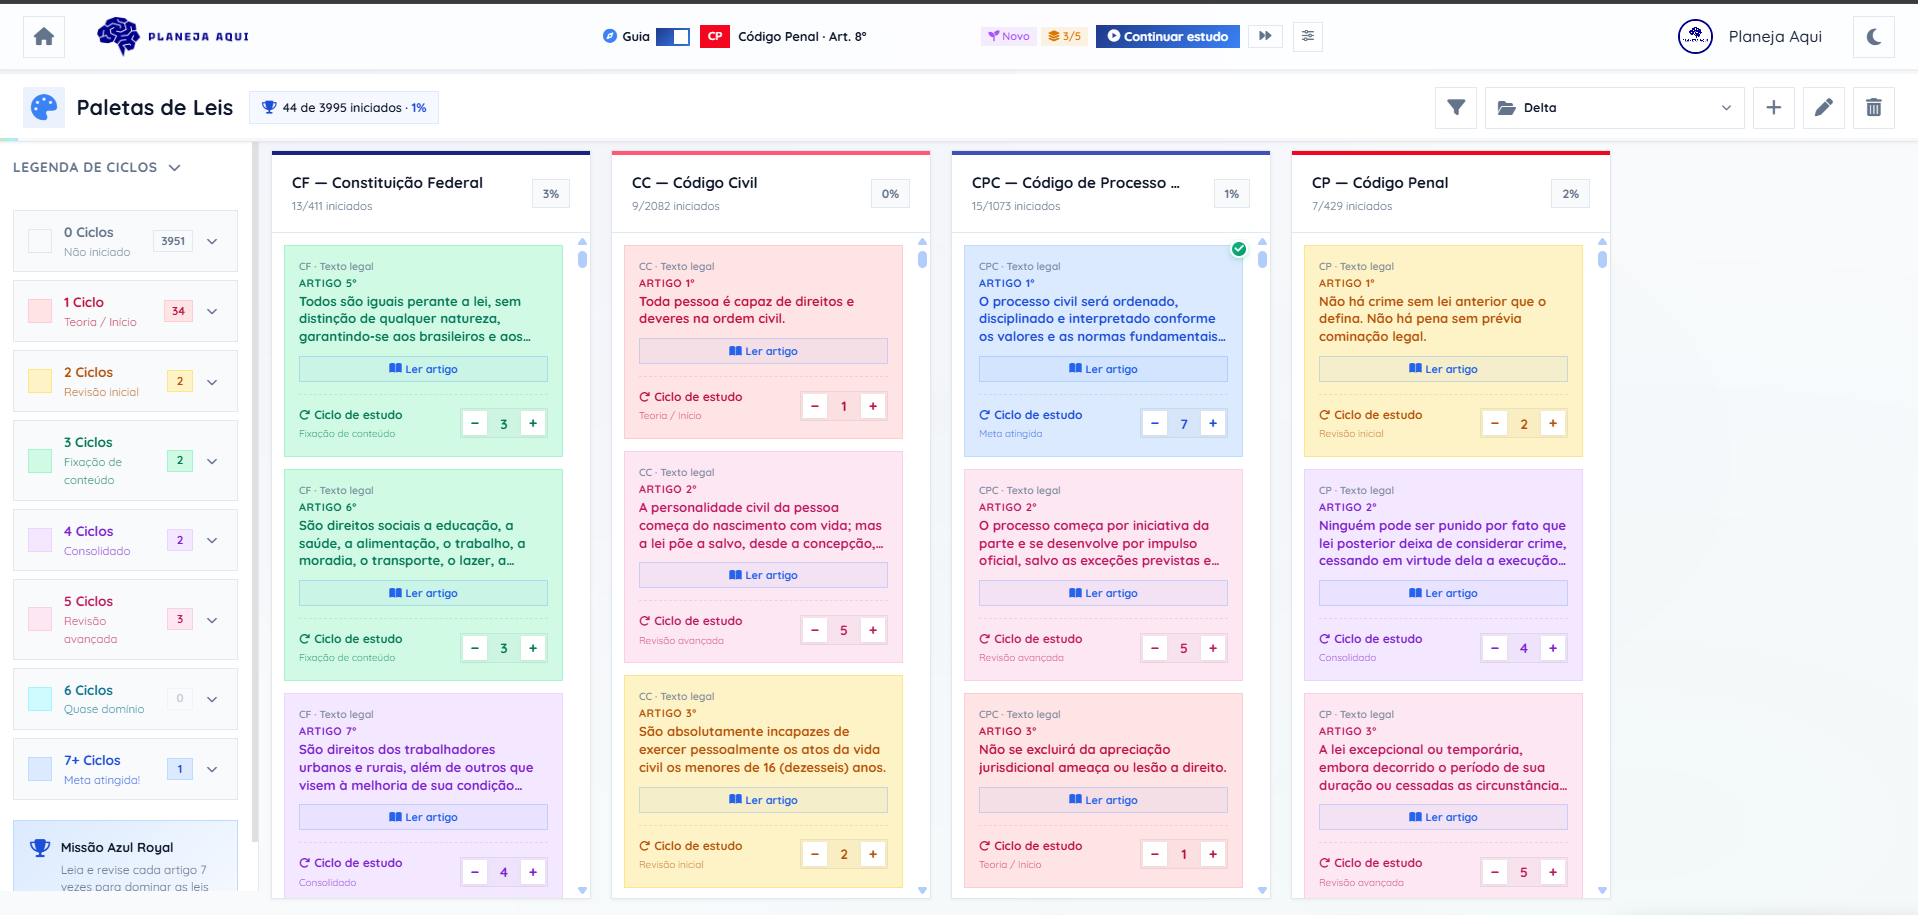This screenshot has height=915, width=1918.
Task: Click the 3 Ciclos green color swatch
Action: point(40,461)
